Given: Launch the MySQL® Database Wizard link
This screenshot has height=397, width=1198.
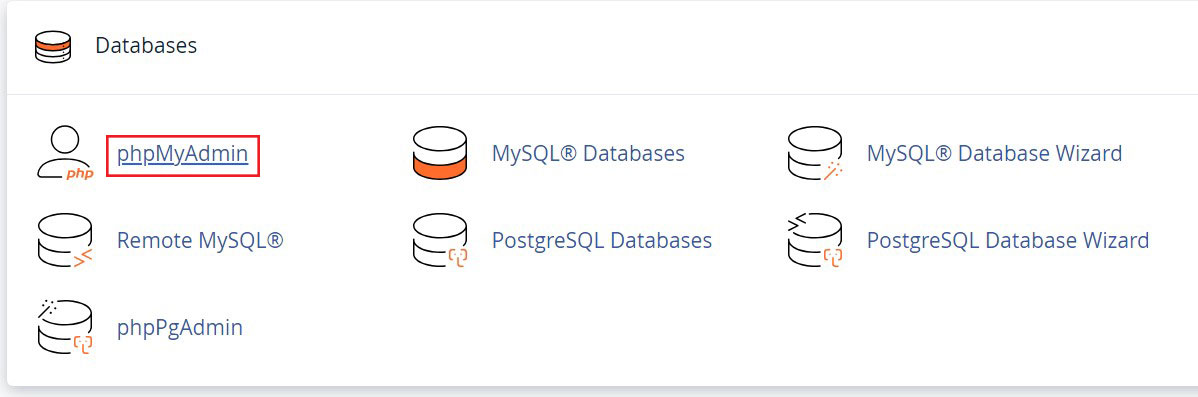Looking at the screenshot, I should coord(994,153).
